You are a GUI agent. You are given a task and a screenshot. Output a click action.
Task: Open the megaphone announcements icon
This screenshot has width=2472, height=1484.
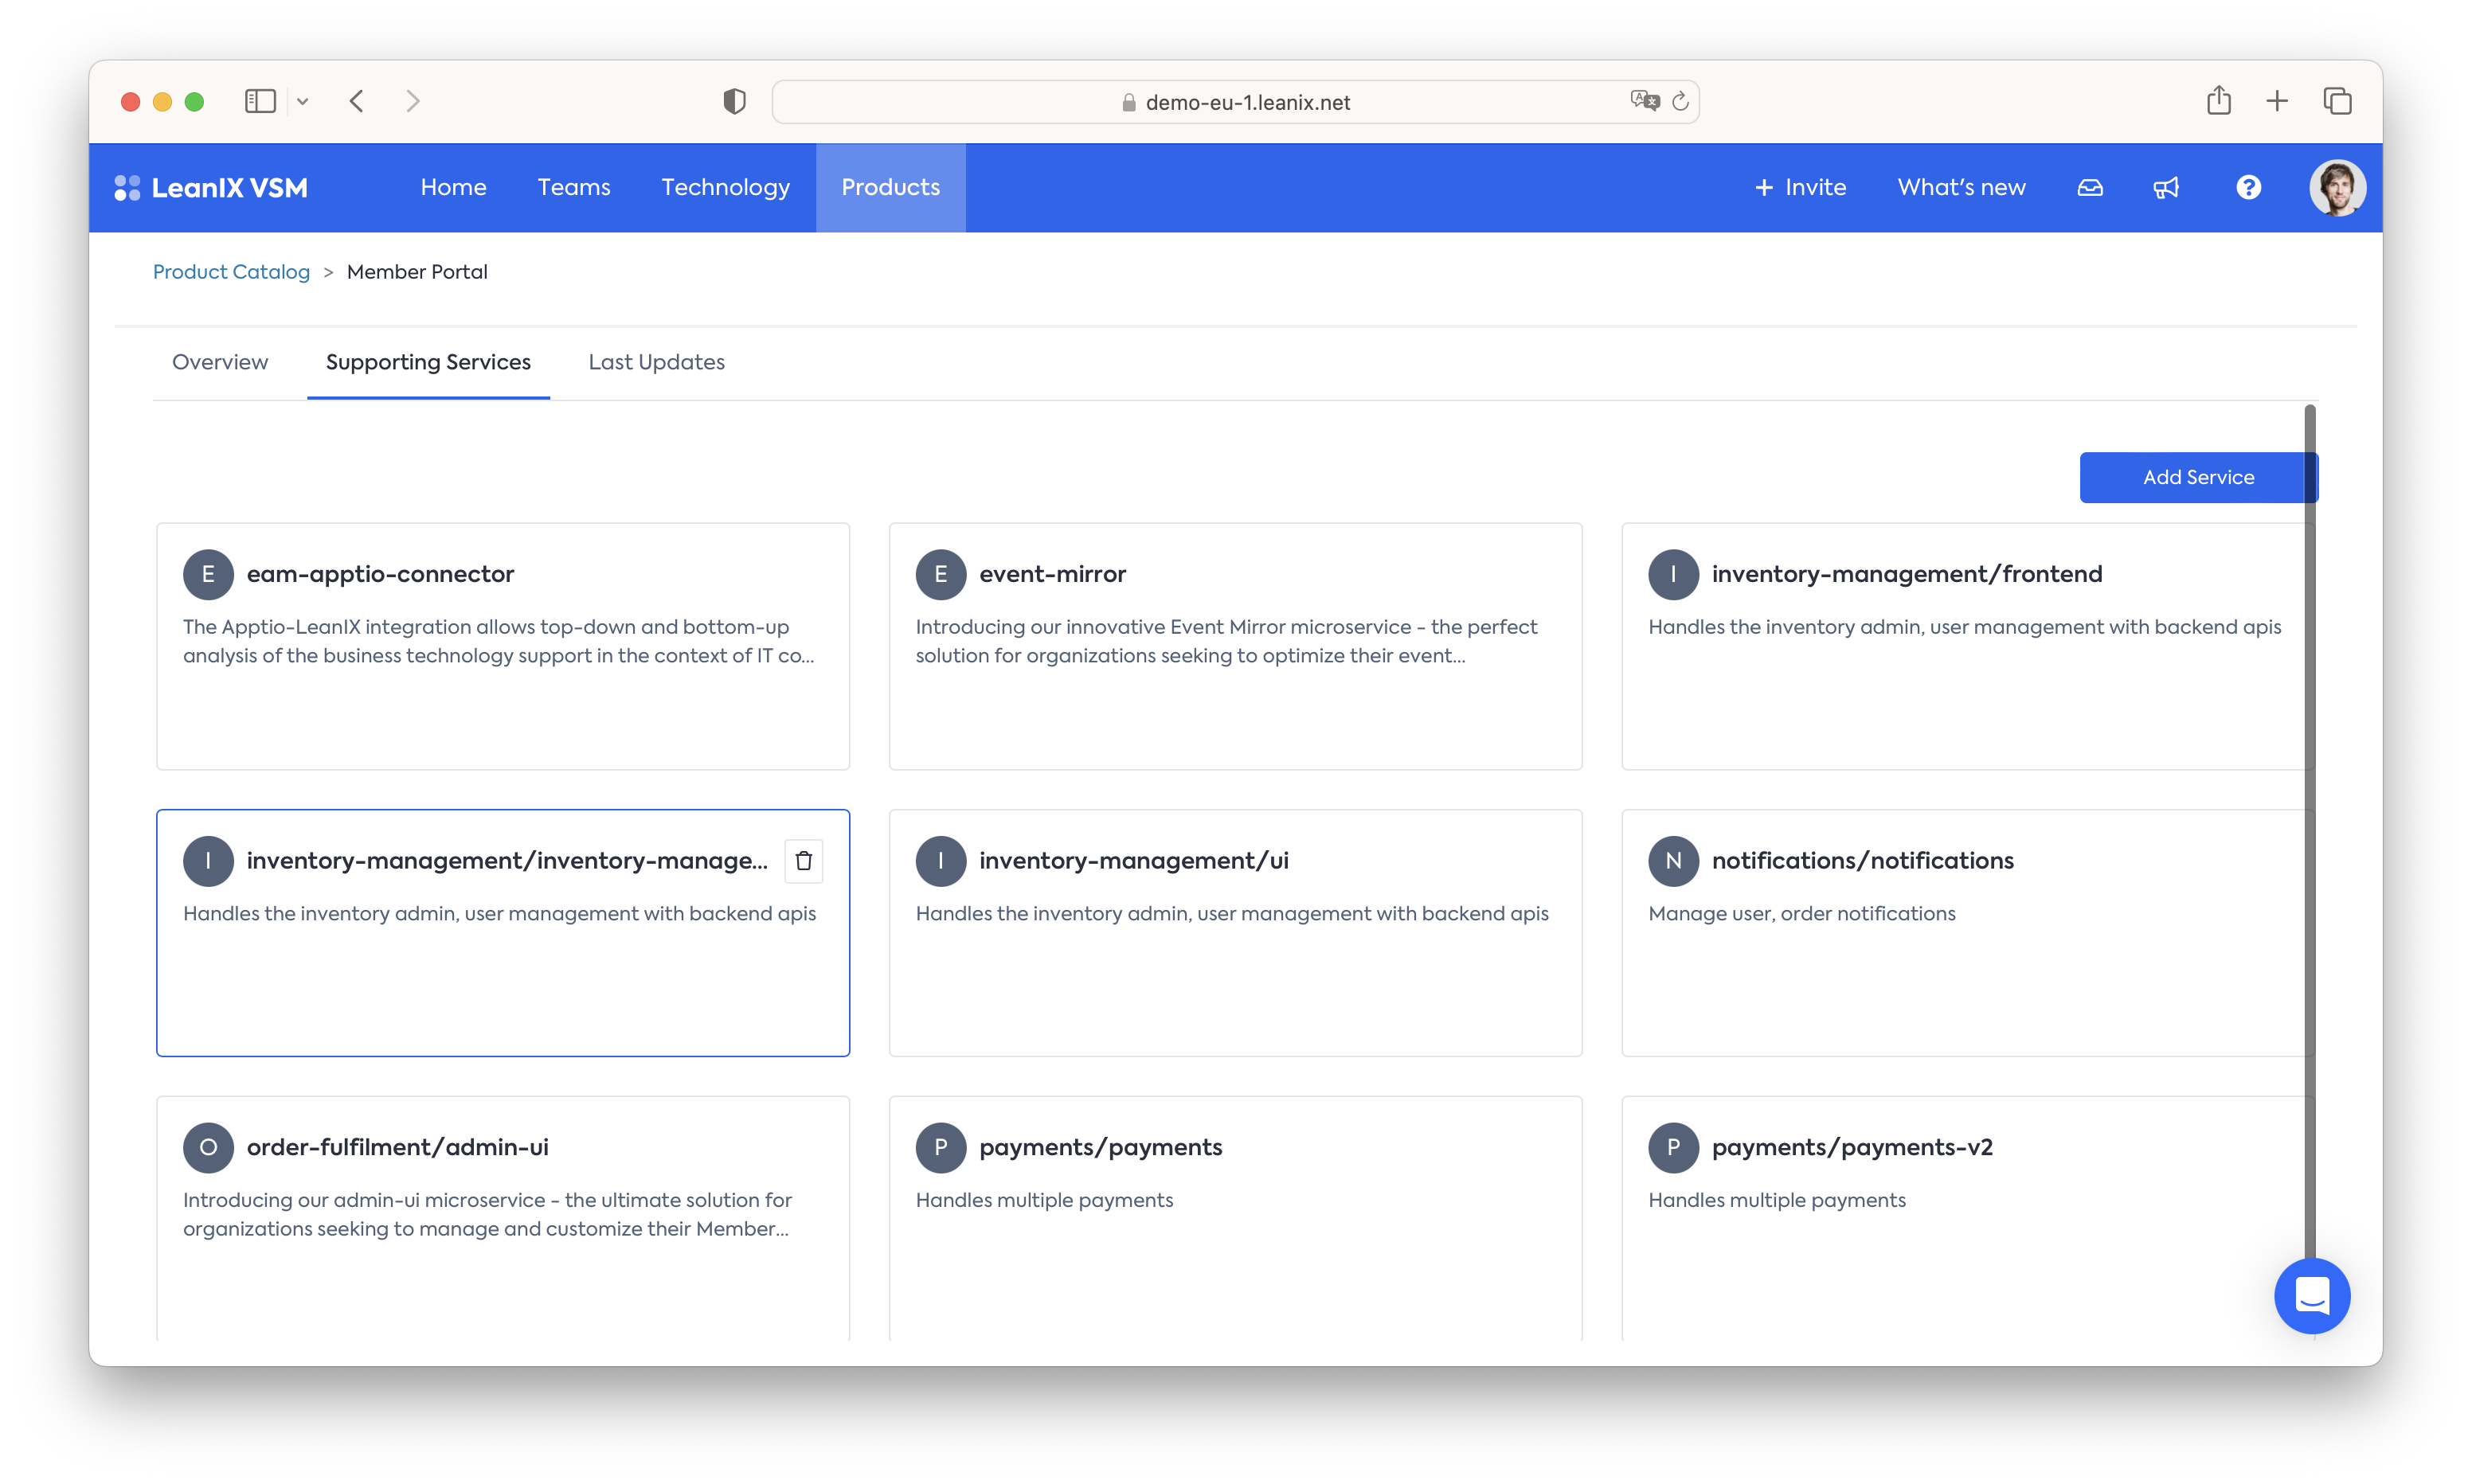click(2166, 188)
